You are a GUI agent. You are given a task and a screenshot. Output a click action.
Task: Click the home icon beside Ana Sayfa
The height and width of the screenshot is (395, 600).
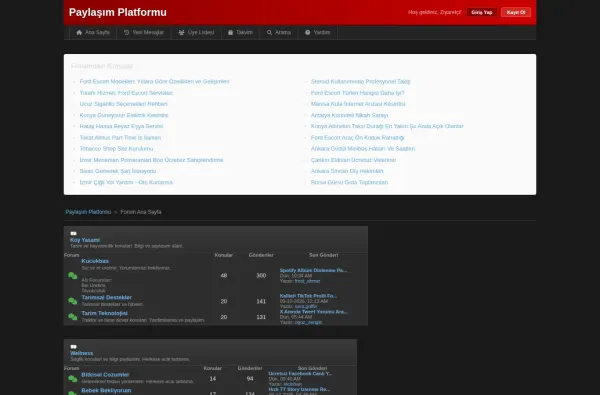point(79,33)
